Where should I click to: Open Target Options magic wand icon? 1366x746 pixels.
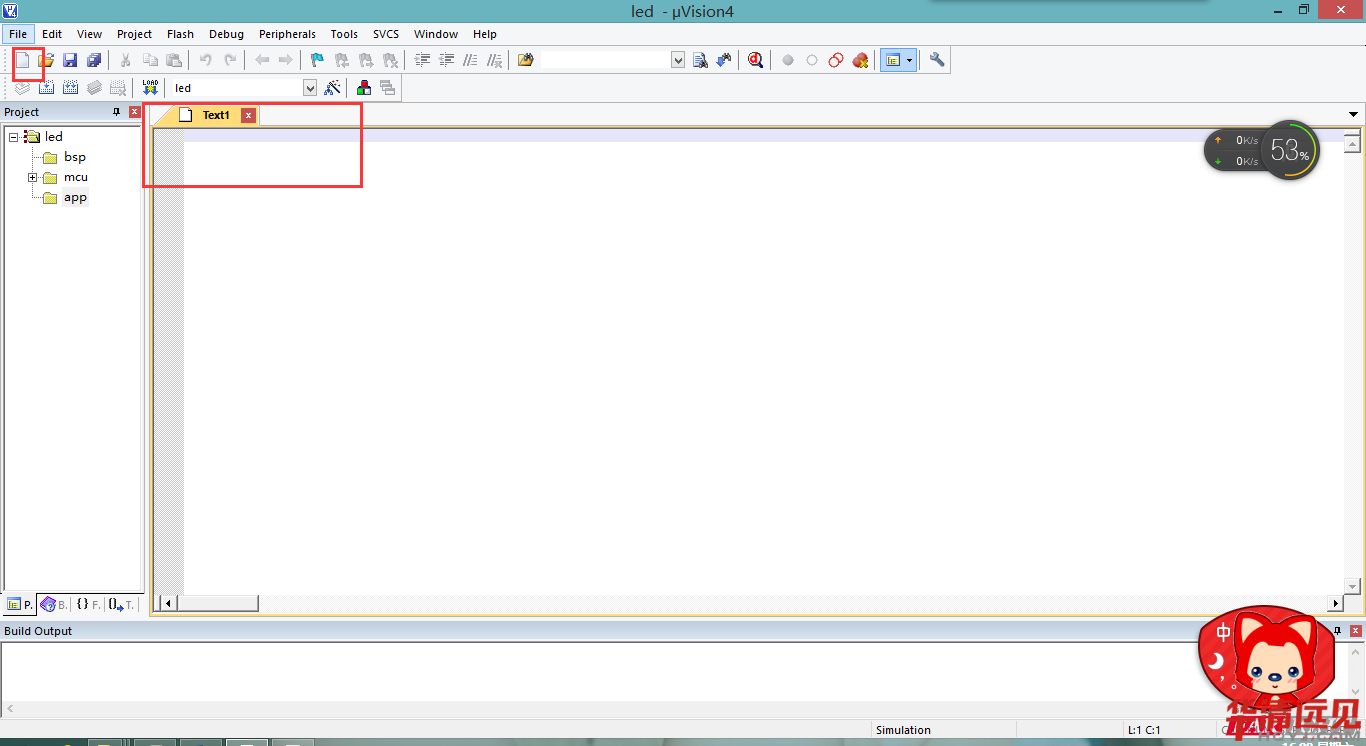tap(333, 88)
